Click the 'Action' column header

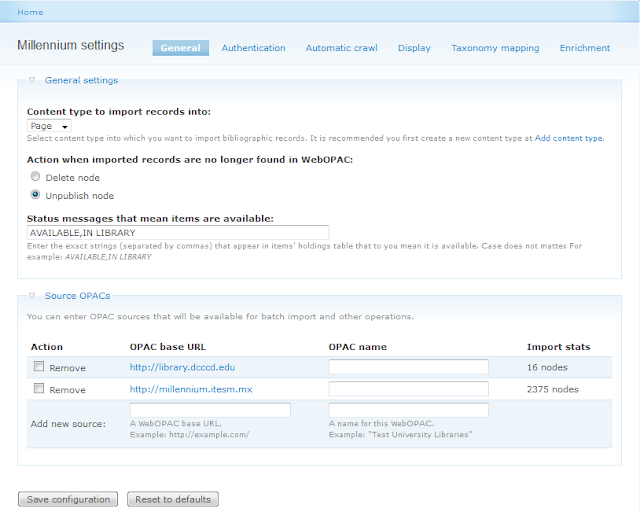pyautogui.click(x=47, y=347)
